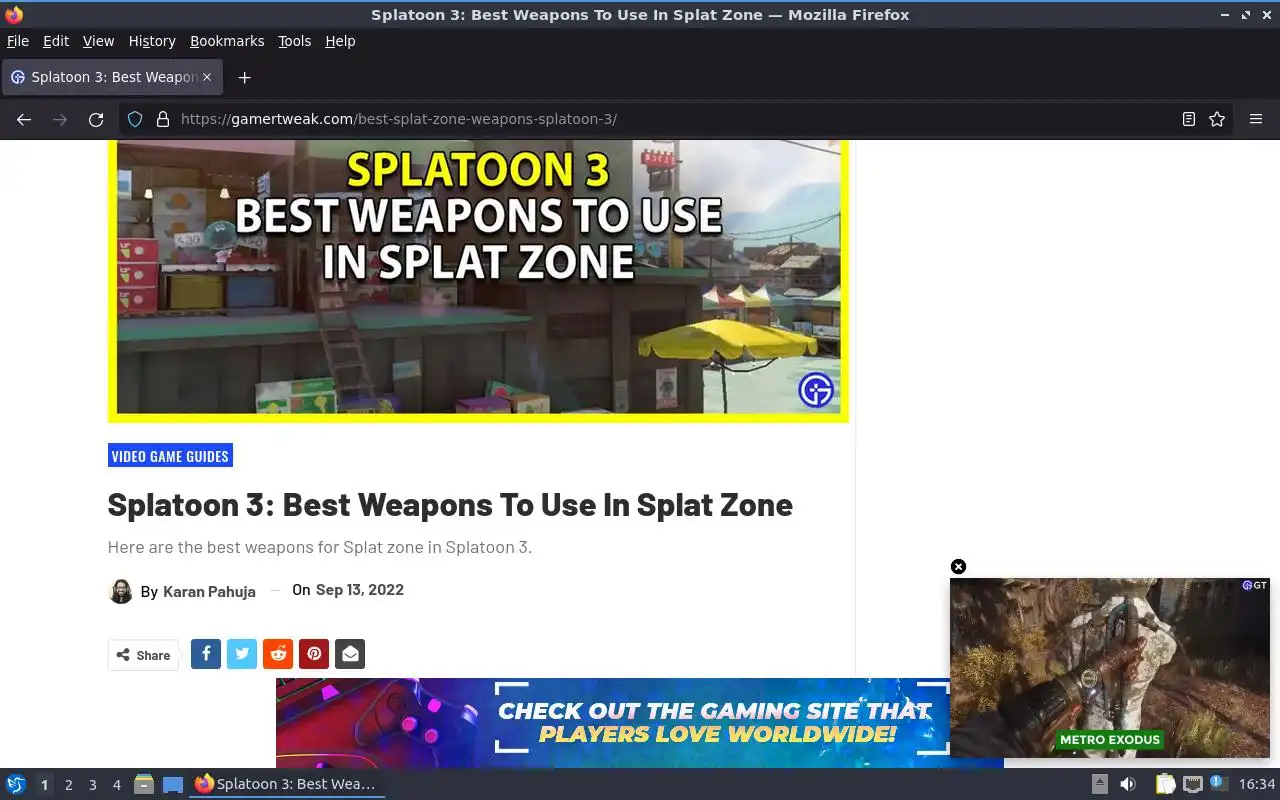Open author Karan Pahuja's profile link
1280x800 pixels.
[x=209, y=592]
